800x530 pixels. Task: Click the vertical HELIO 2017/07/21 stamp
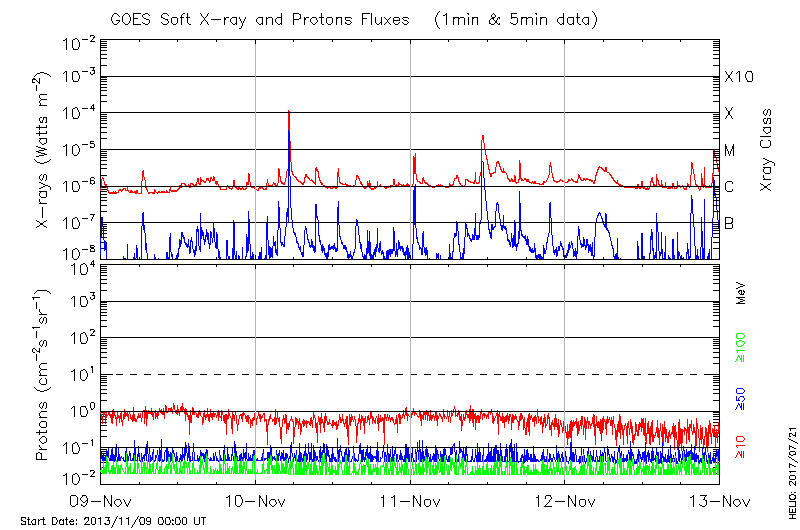[x=790, y=469]
